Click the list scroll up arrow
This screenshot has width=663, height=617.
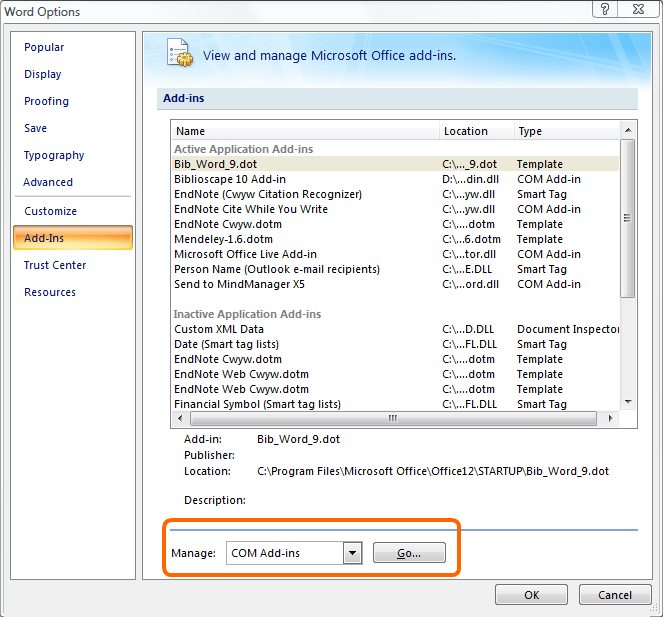(x=628, y=130)
